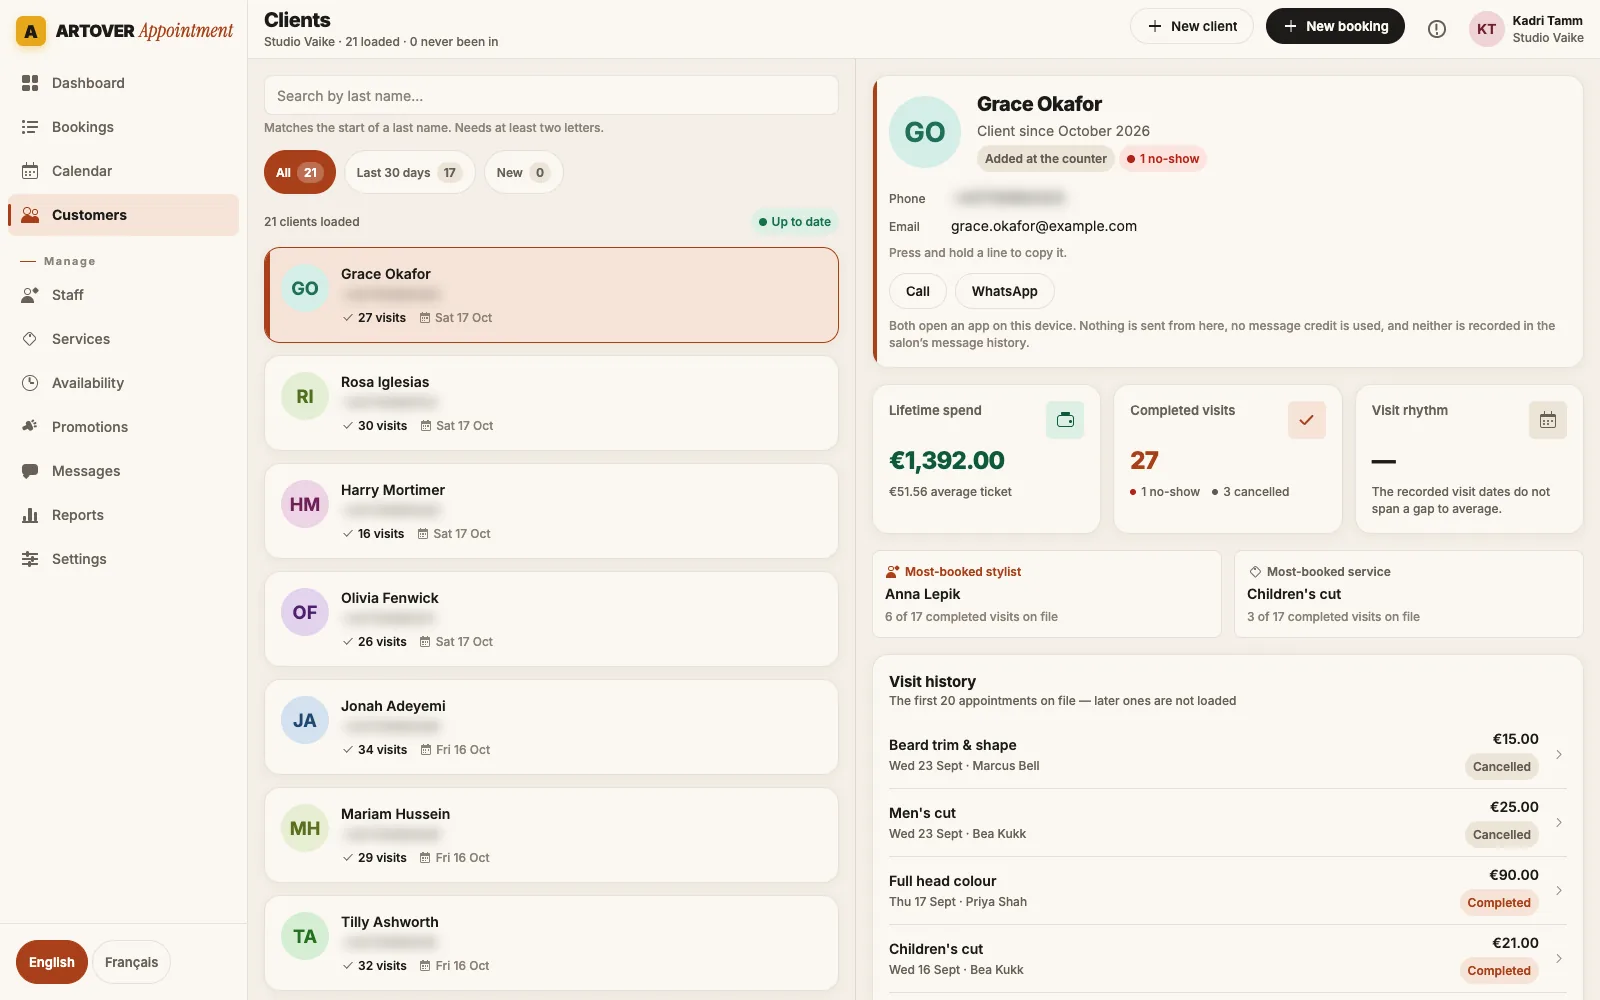Click the Services tag icon
This screenshot has width=1600, height=1000.
(30, 339)
